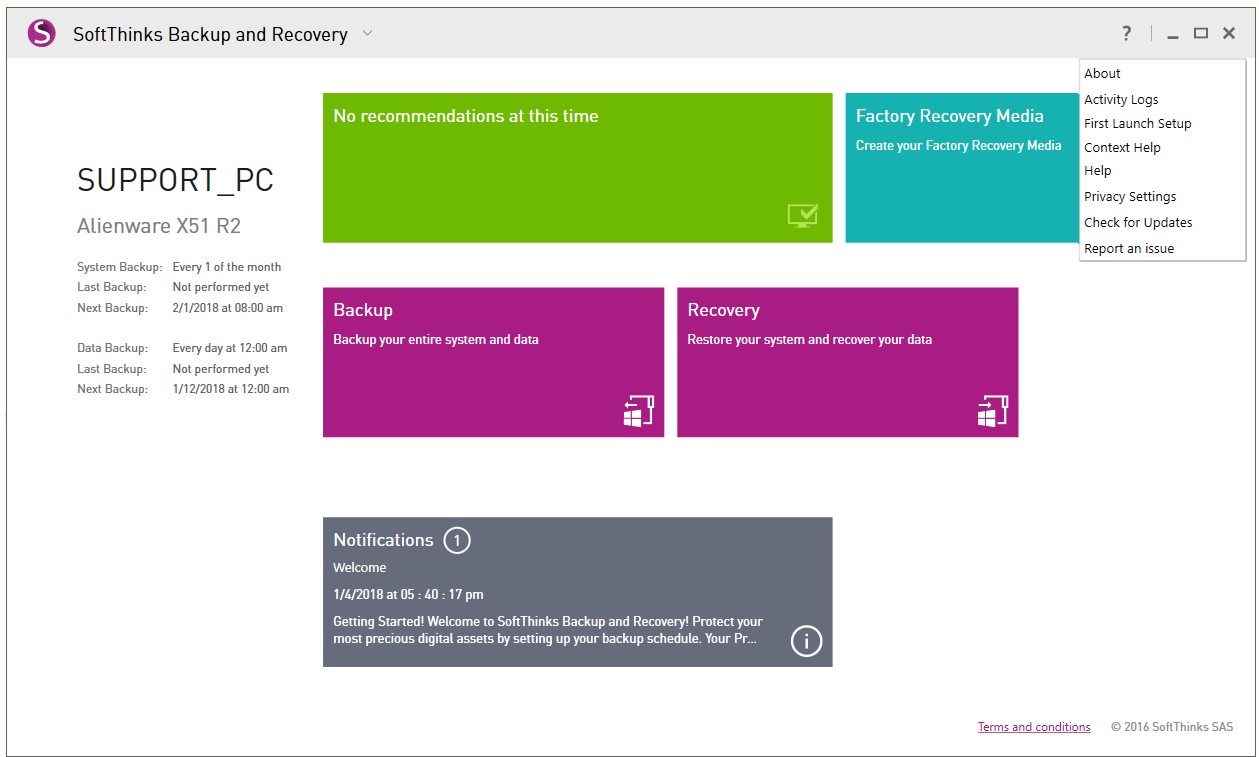Click the '2/1/2018 at 08:00 am' next backup
This screenshot has width=1259, height=757.
228,308
